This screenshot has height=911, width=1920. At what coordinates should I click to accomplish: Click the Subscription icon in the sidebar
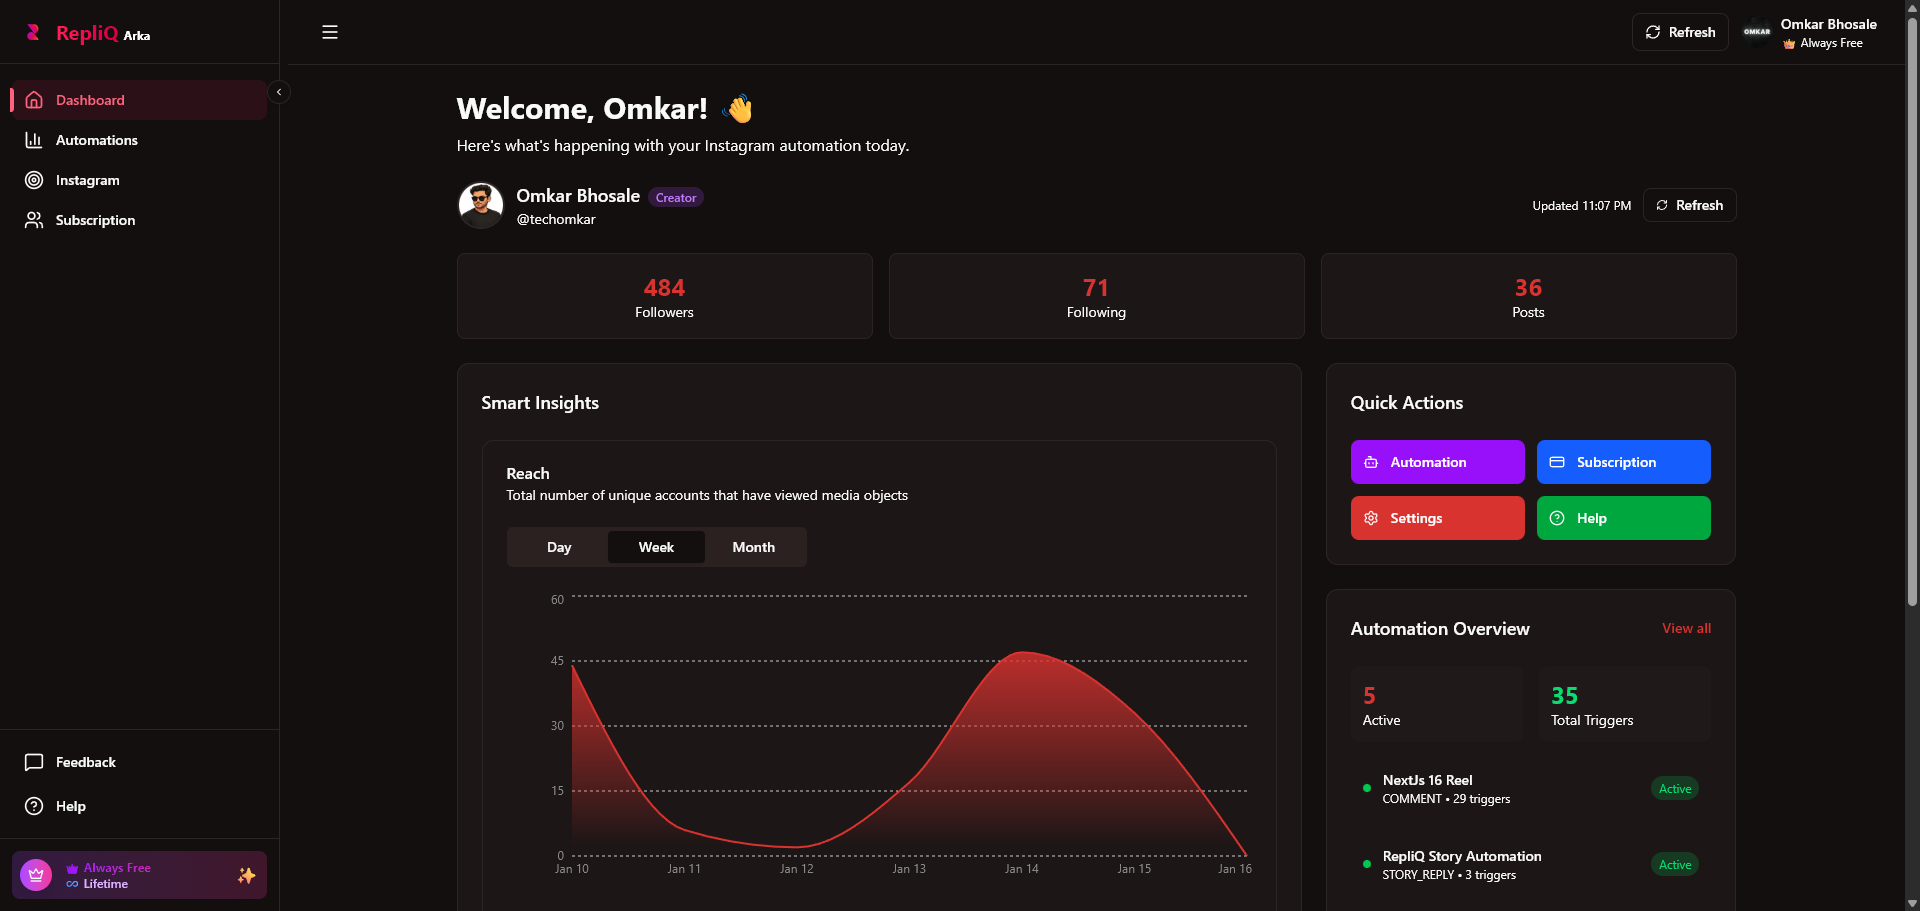pos(34,220)
